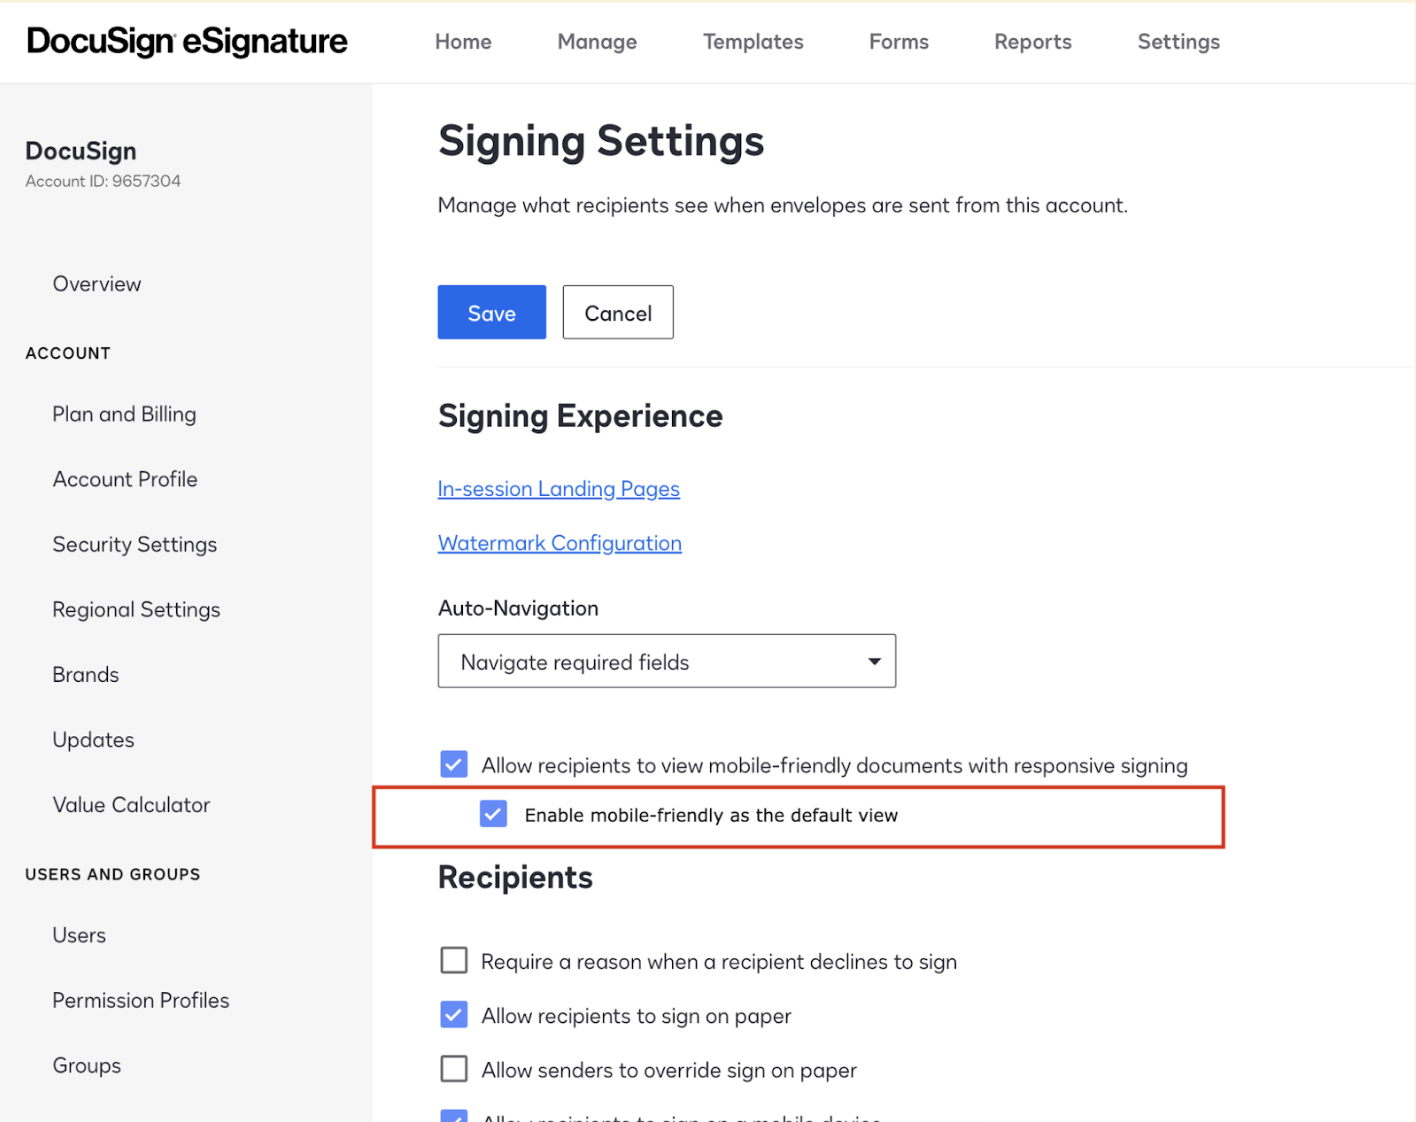Uncheck Allow recipients to sign on paper

pos(454,1015)
